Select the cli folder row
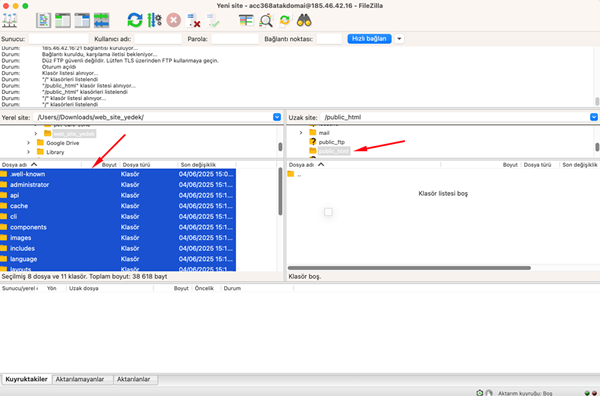Screen dimensions: 600x396 click(118, 217)
